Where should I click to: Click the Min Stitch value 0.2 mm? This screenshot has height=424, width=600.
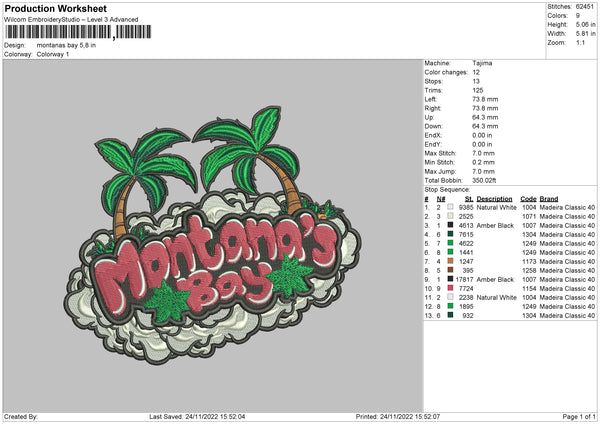click(483, 162)
